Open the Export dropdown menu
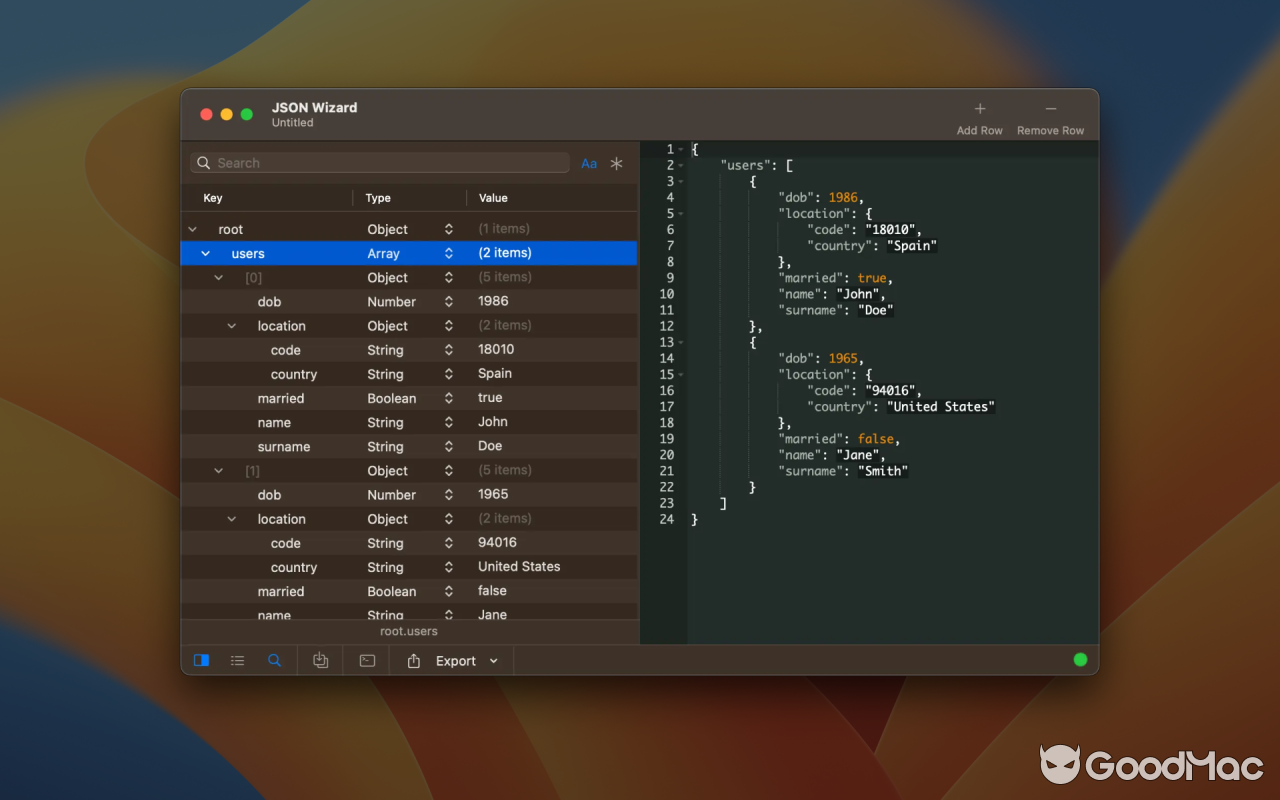1280x800 pixels. 493,660
